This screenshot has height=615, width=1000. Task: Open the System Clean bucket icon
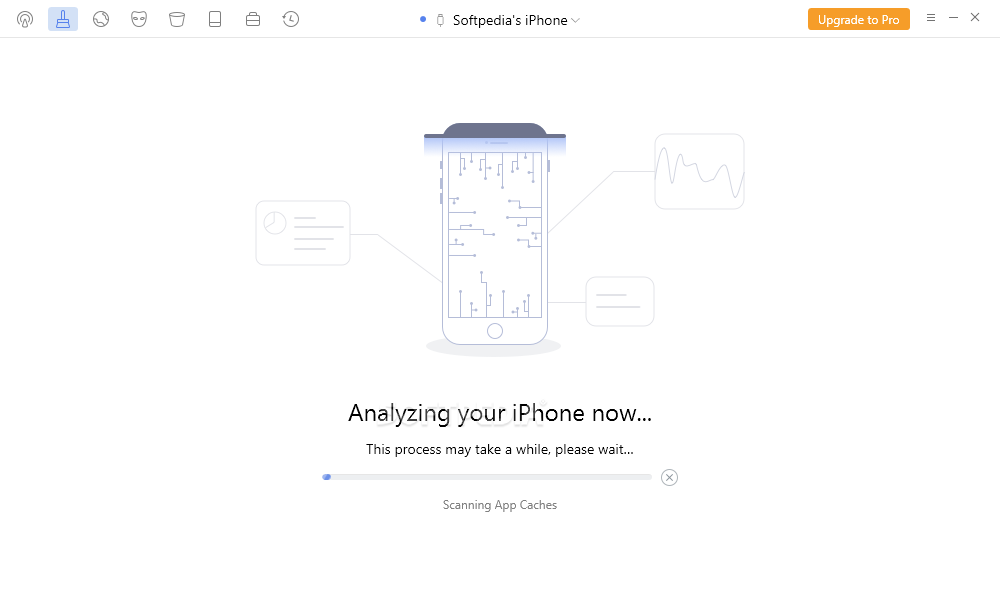(177, 19)
